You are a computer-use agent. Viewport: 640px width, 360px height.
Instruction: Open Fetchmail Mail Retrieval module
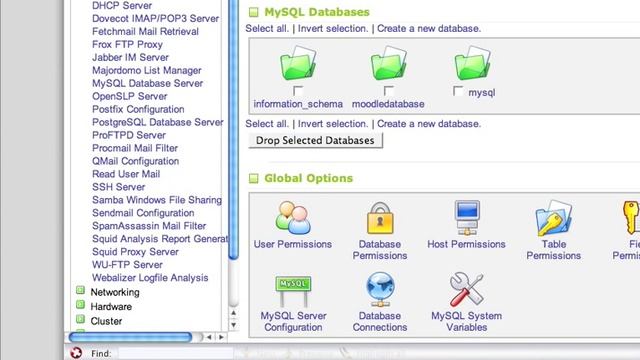point(145,31)
